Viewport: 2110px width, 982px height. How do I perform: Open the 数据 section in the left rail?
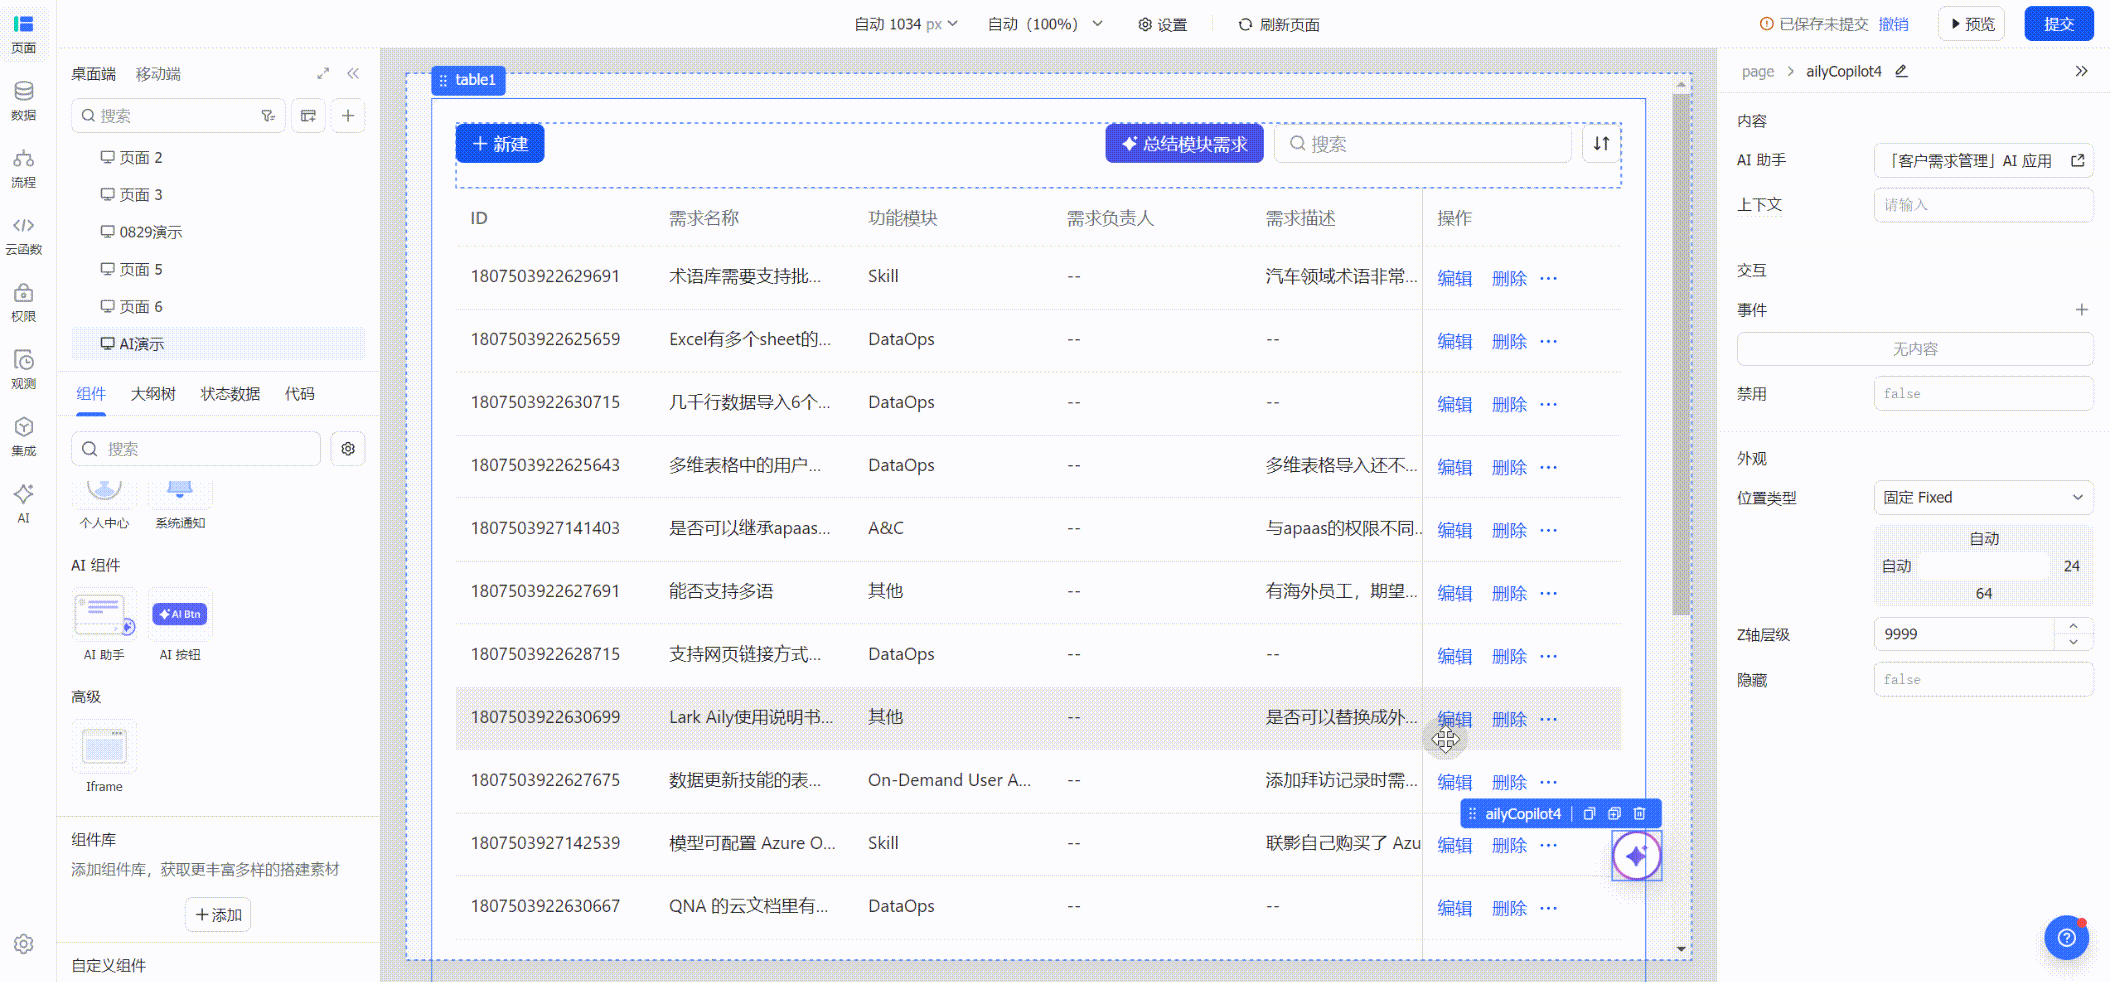click(x=23, y=100)
